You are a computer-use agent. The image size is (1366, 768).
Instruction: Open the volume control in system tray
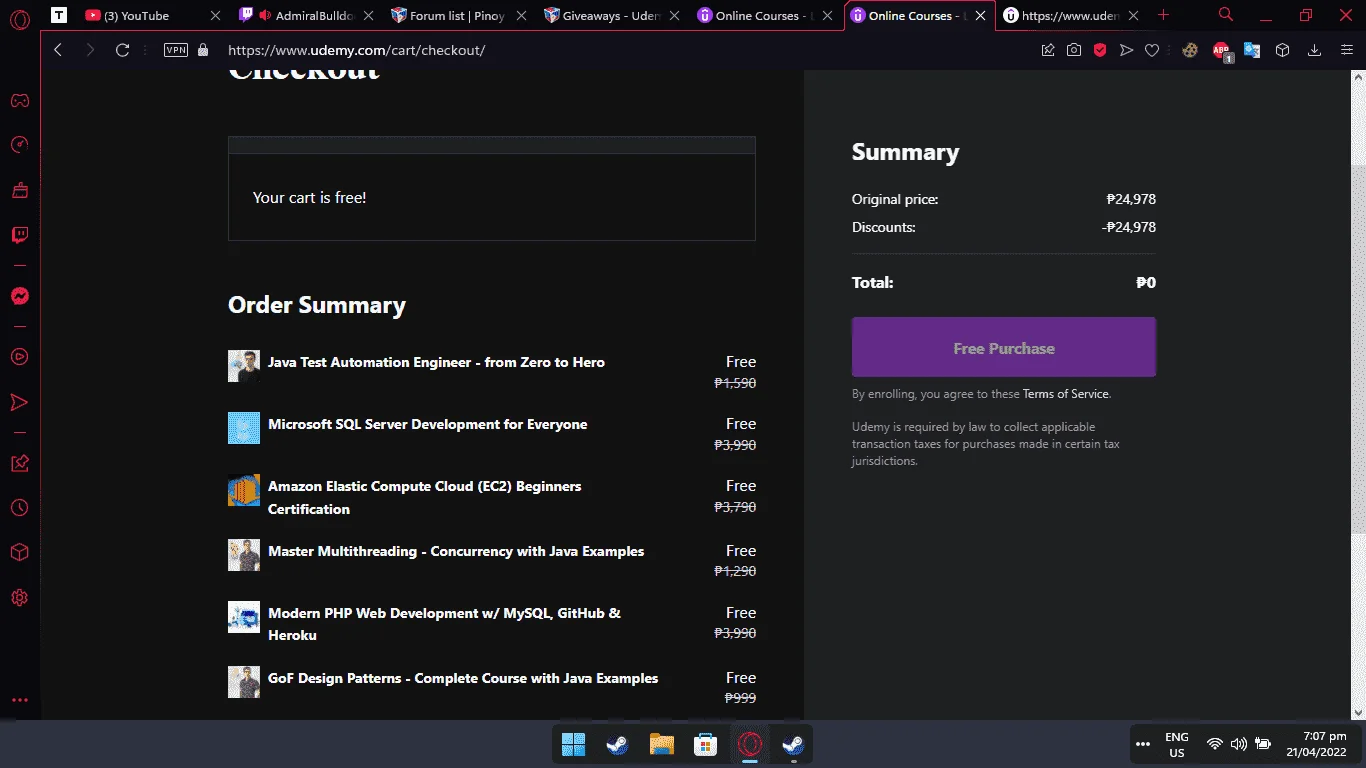1239,744
